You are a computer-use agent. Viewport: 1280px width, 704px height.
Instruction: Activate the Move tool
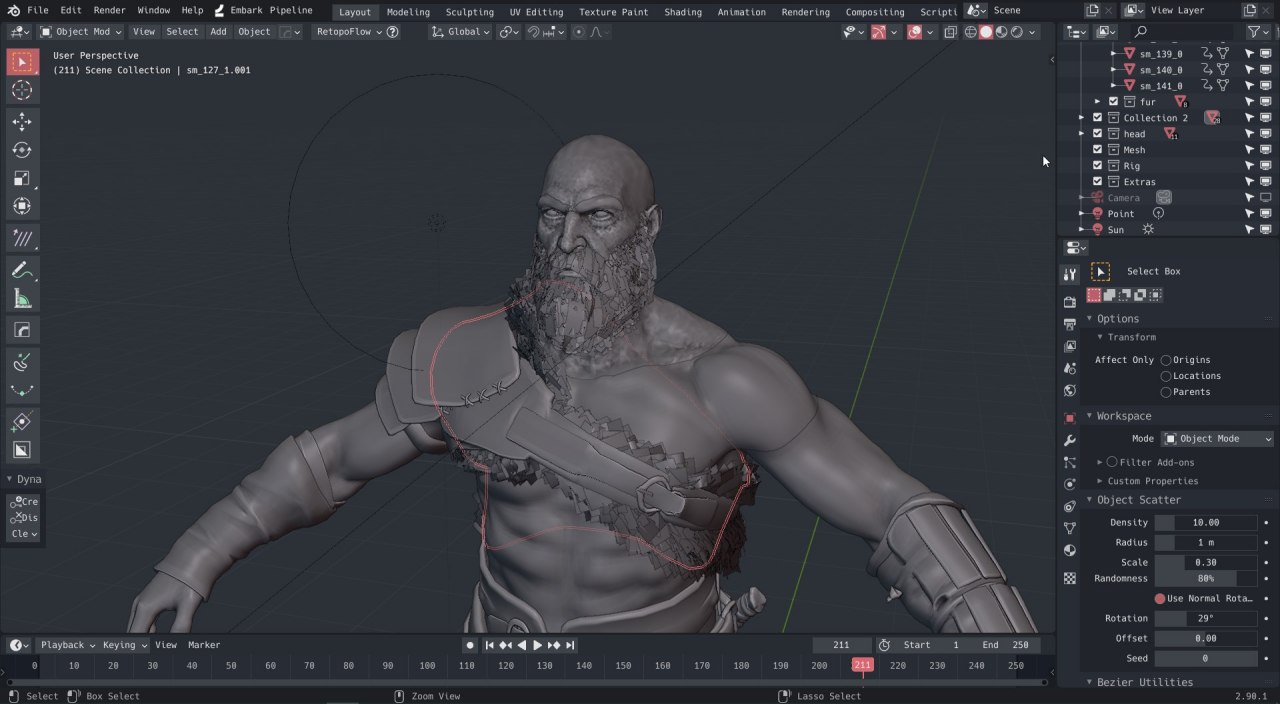click(22, 122)
